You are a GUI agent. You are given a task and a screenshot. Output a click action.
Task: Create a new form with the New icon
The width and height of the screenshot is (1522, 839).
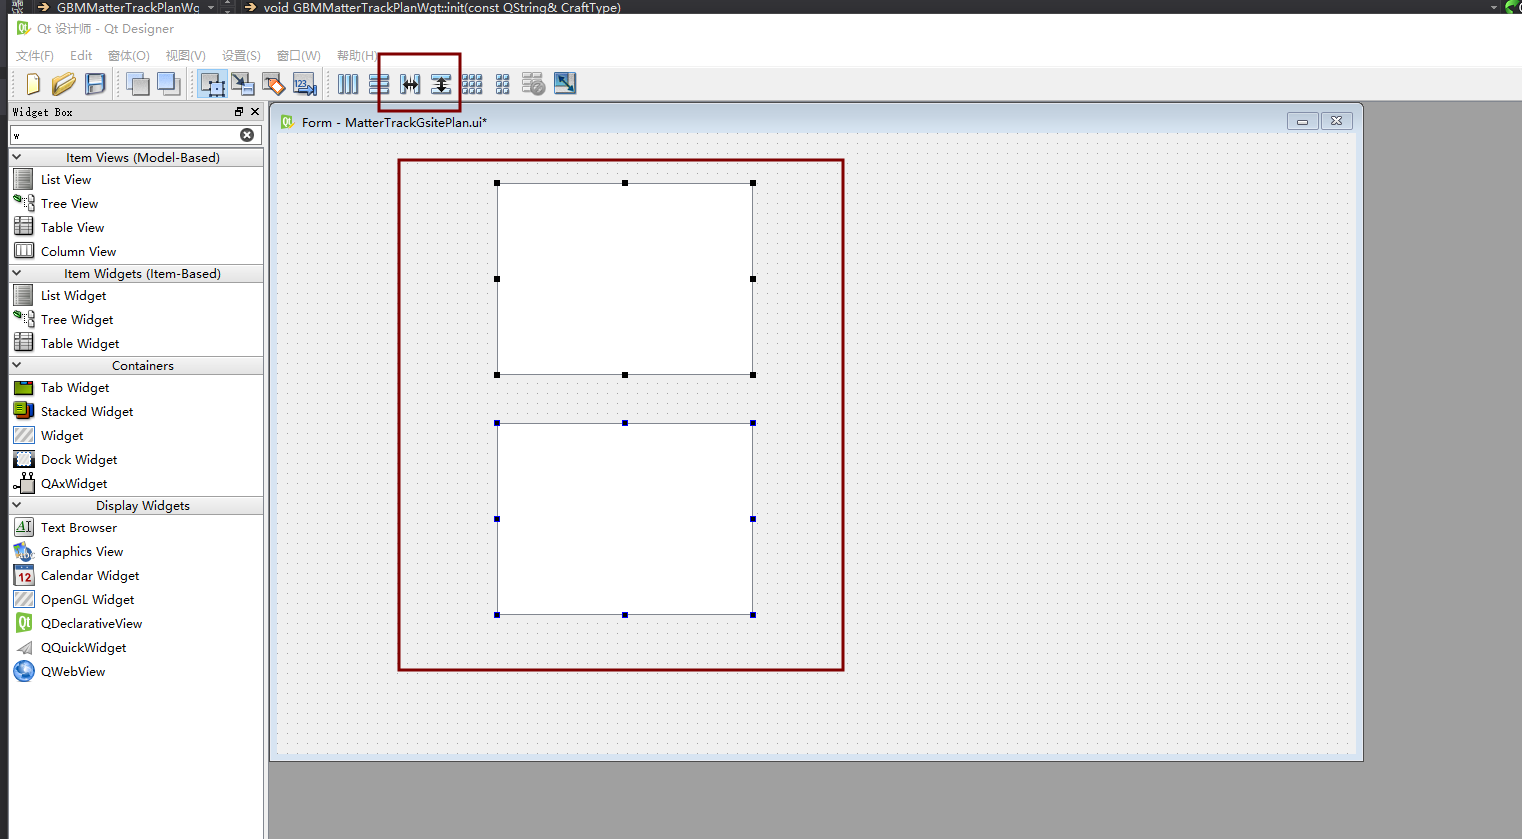pyautogui.click(x=32, y=84)
